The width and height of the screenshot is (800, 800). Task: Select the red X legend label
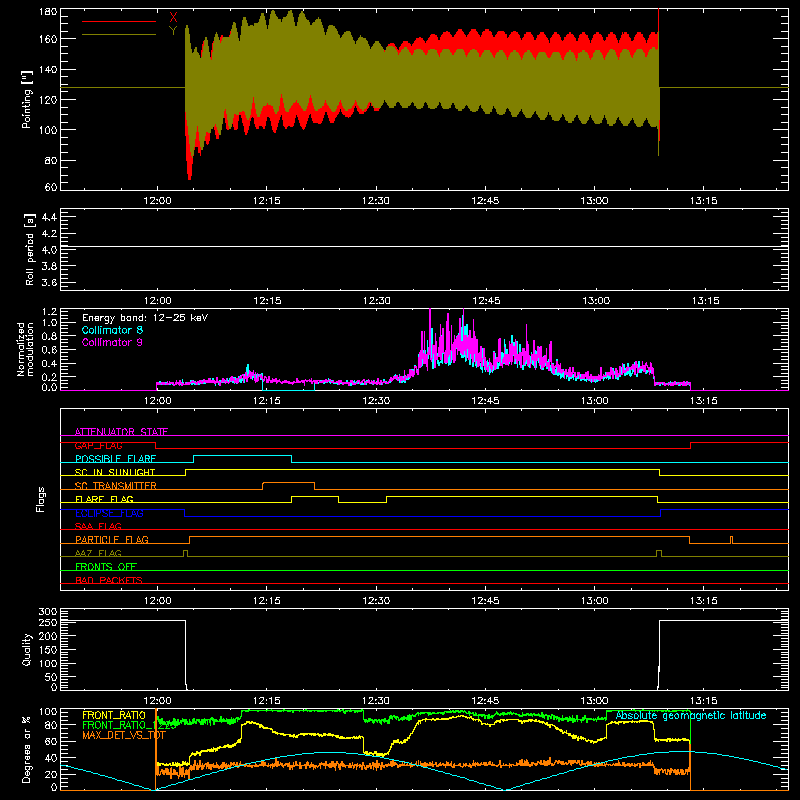[173, 18]
